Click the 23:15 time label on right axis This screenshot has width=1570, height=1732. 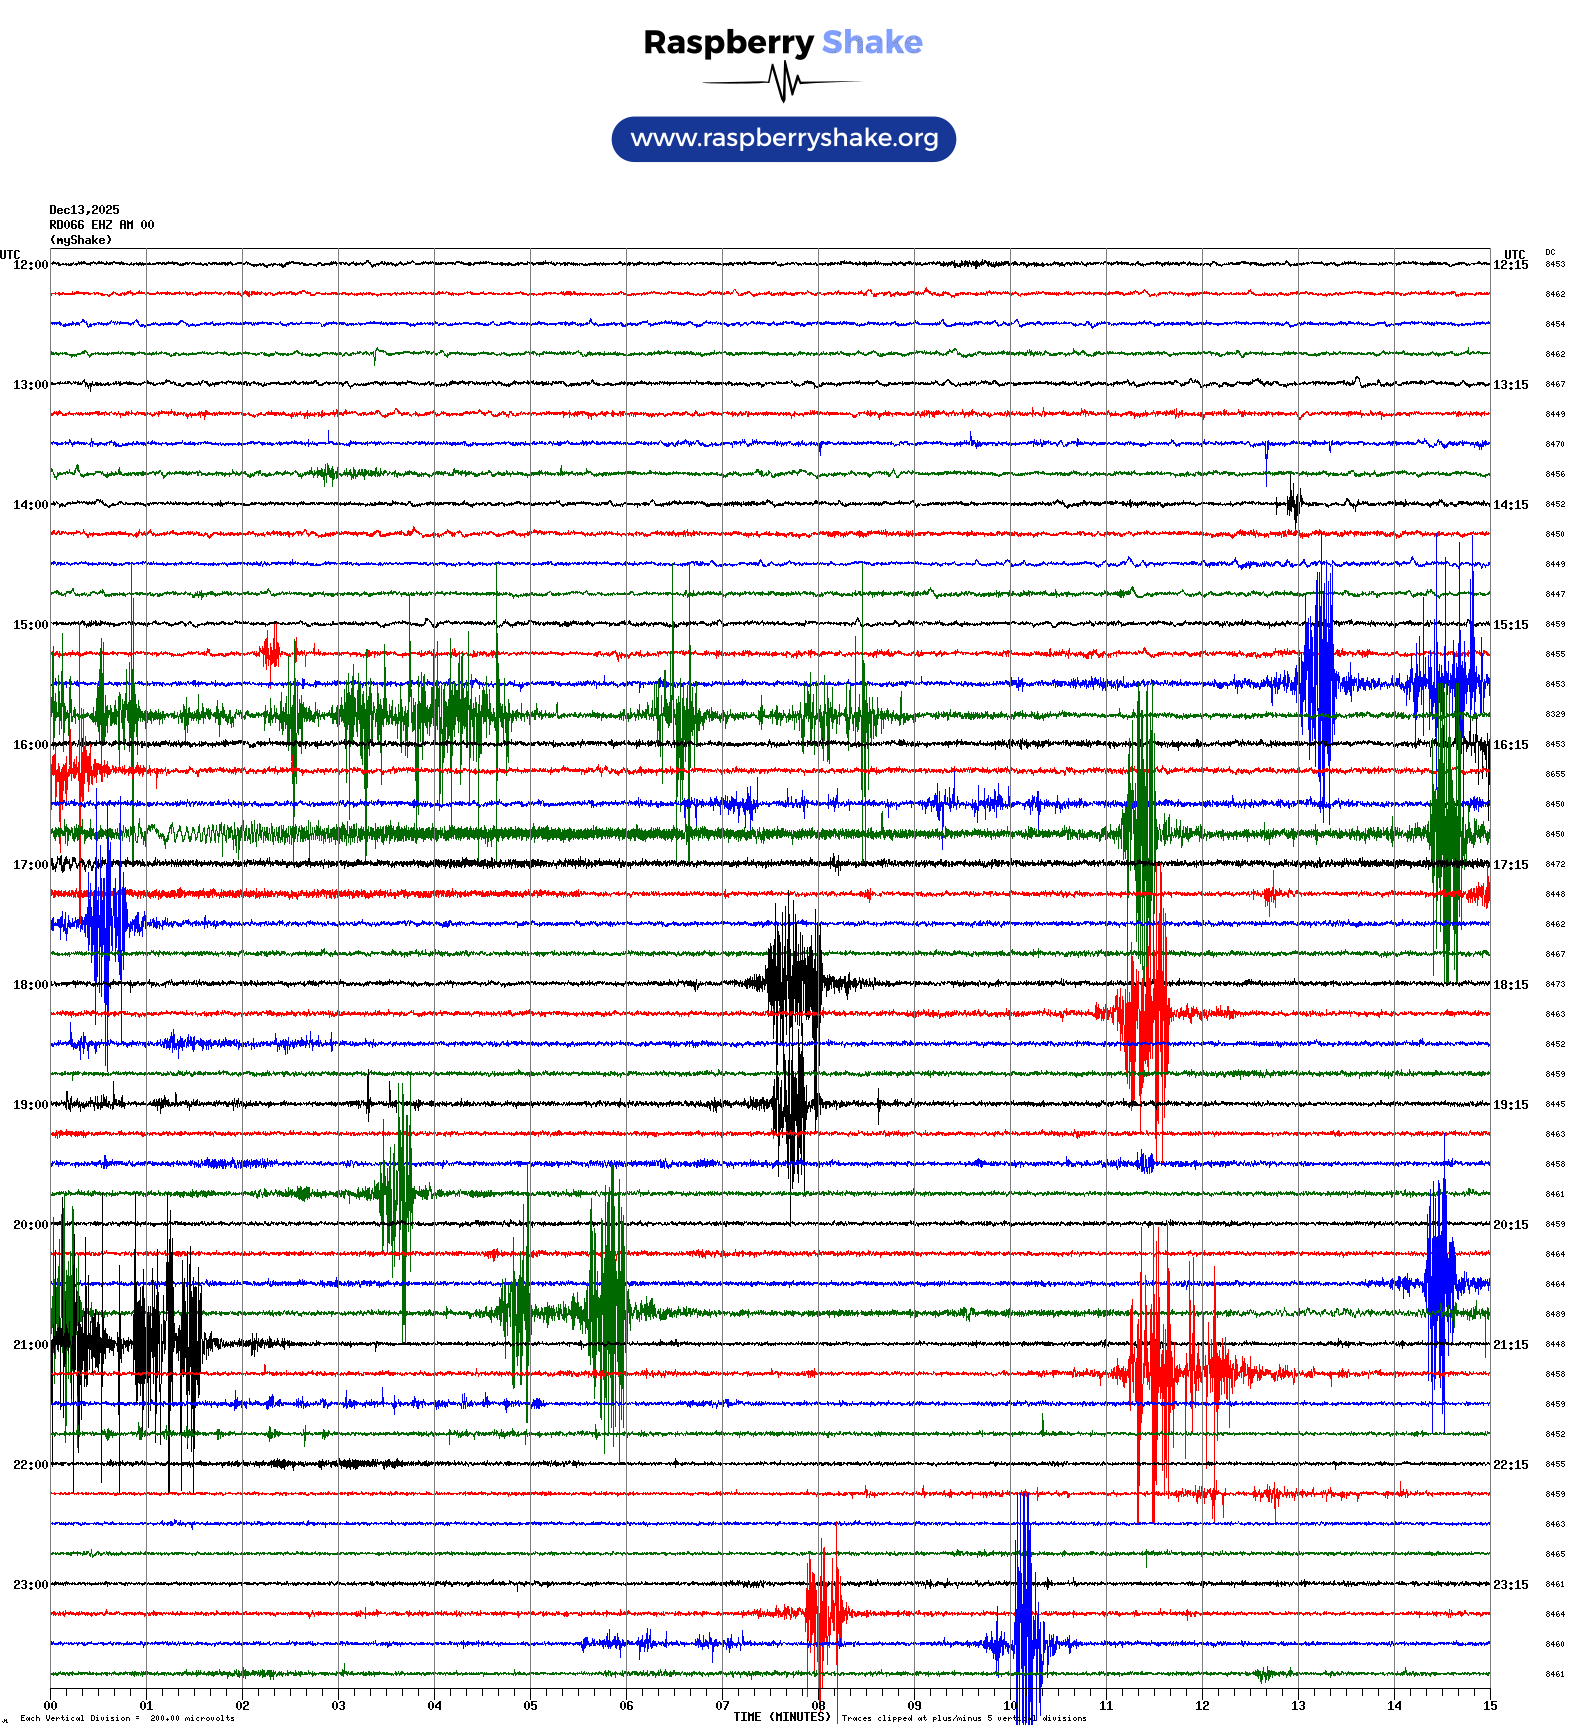[1510, 1585]
